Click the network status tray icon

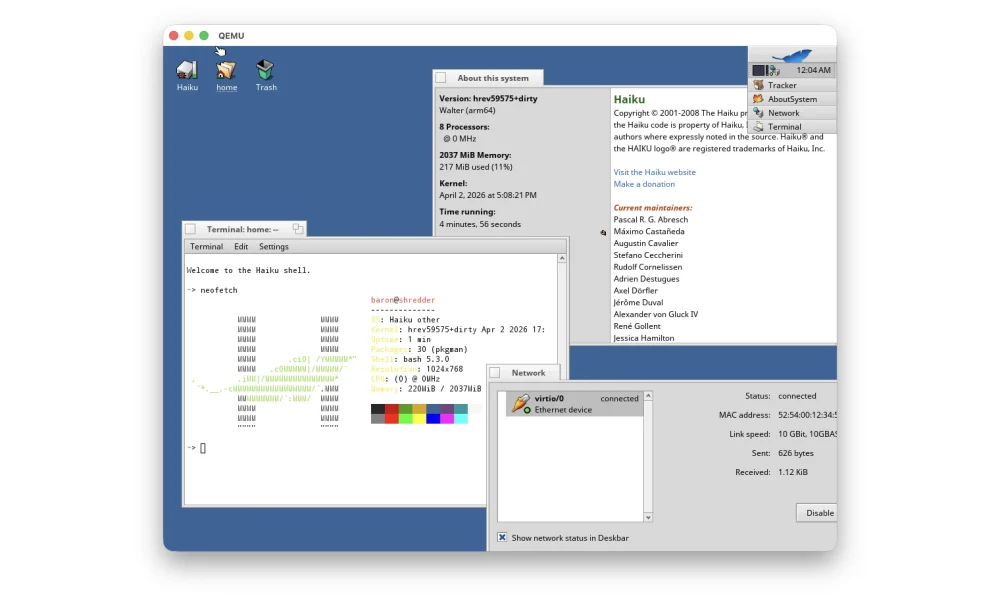click(x=774, y=70)
